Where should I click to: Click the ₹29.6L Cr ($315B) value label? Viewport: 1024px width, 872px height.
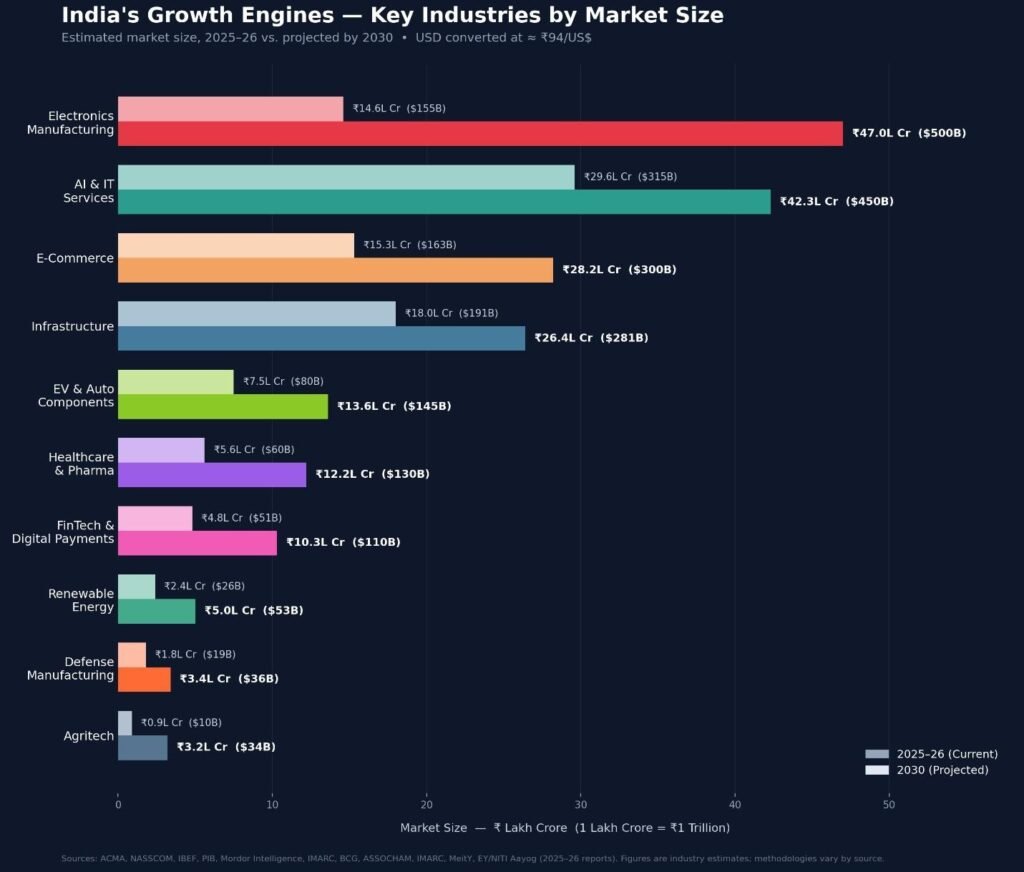coord(630,177)
